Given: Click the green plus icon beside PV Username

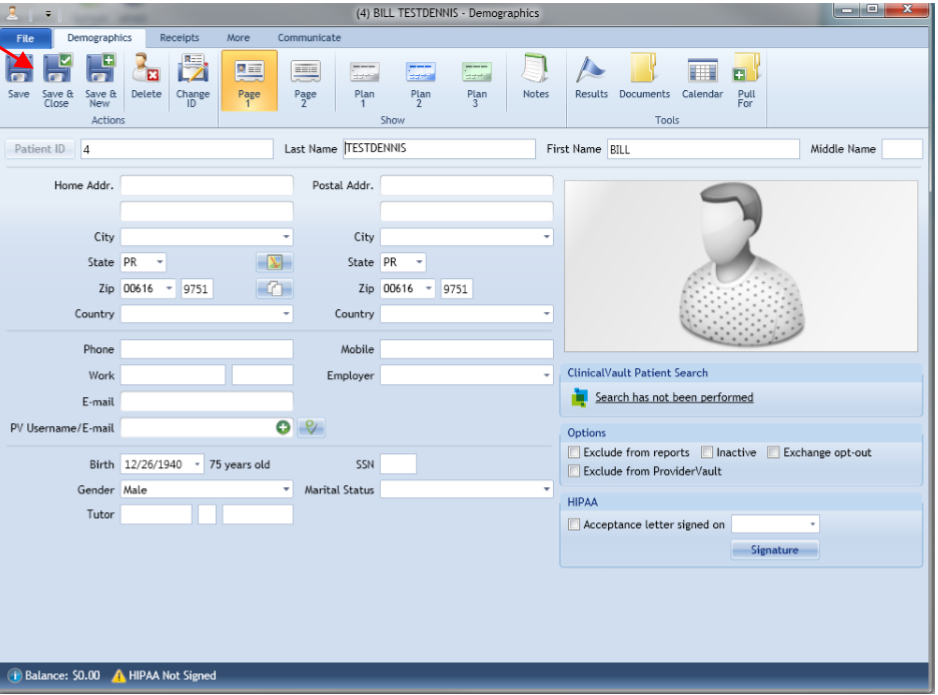Looking at the screenshot, I should tap(283, 428).
